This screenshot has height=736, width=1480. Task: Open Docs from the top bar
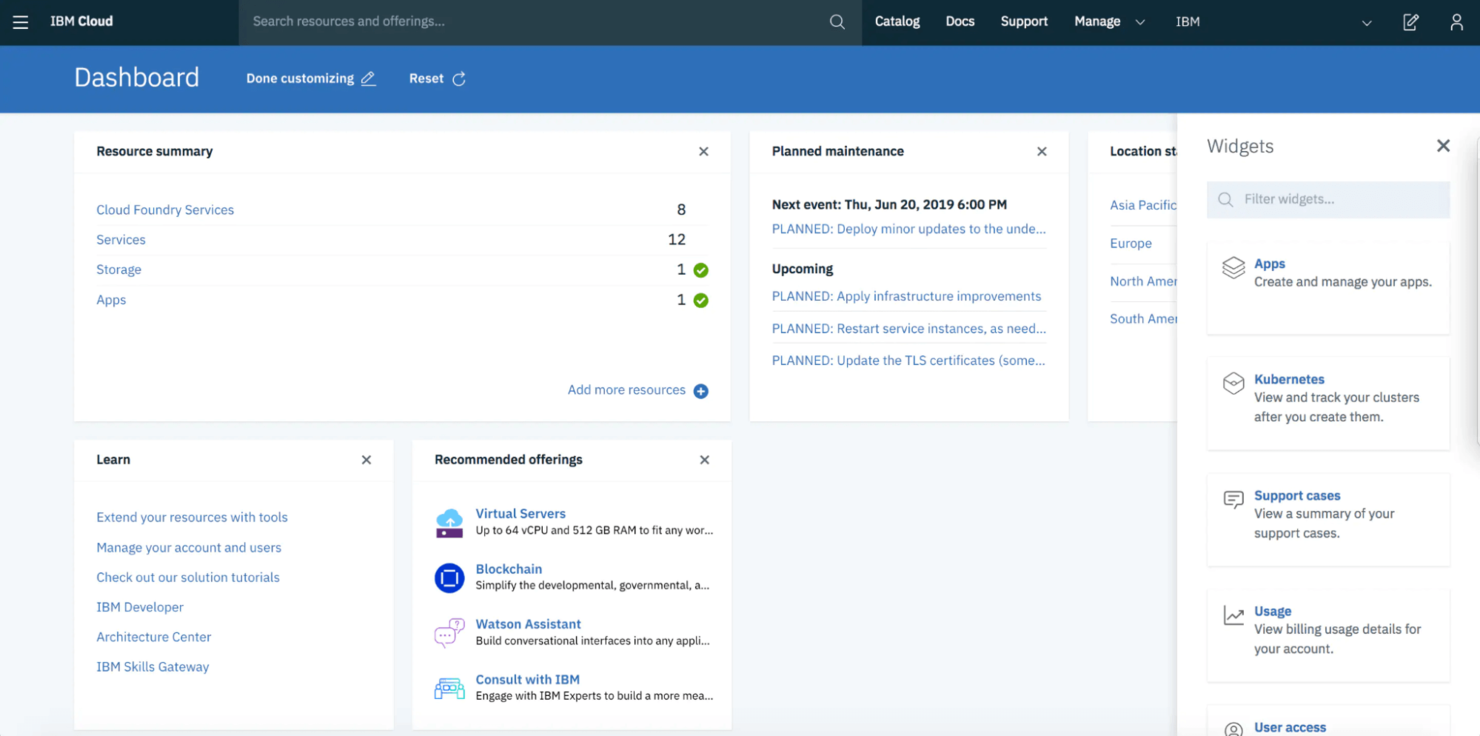coord(959,21)
